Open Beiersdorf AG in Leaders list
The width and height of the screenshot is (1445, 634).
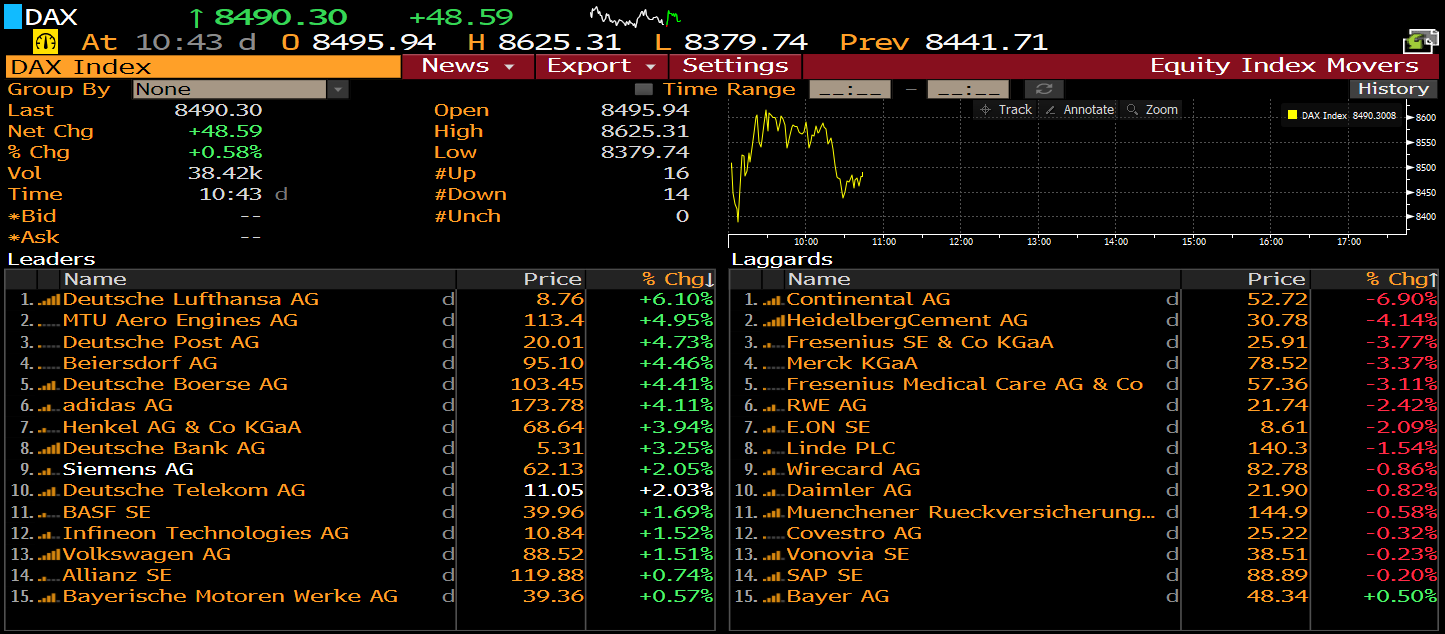[x=139, y=364]
